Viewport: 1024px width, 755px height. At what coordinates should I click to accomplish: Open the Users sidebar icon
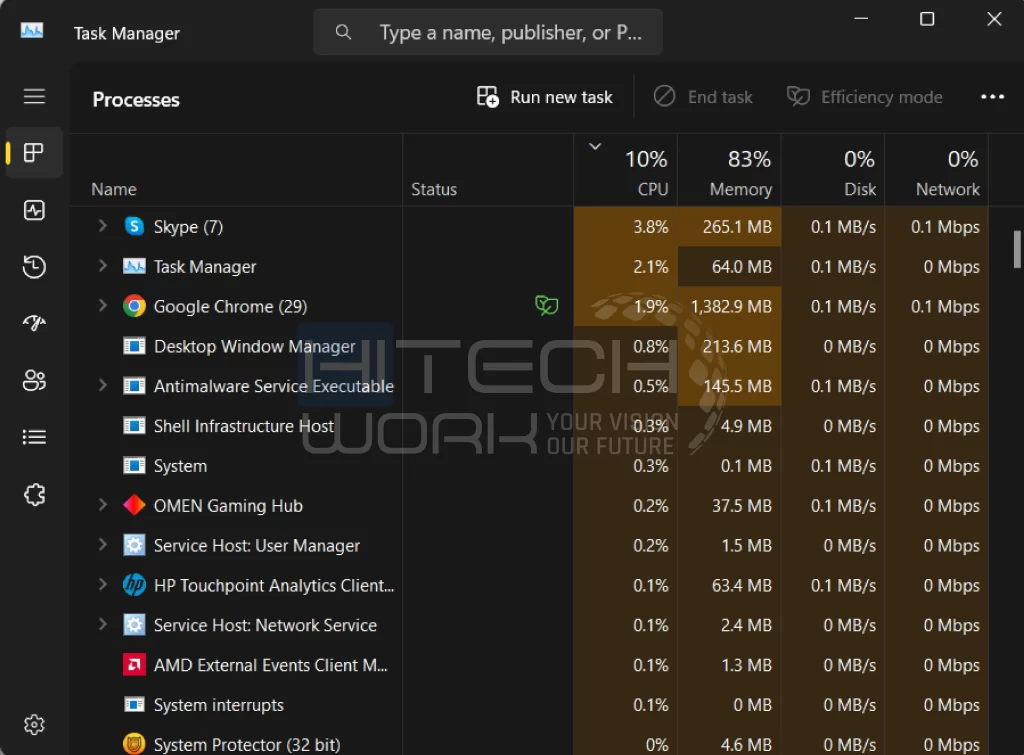[x=34, y=380]
